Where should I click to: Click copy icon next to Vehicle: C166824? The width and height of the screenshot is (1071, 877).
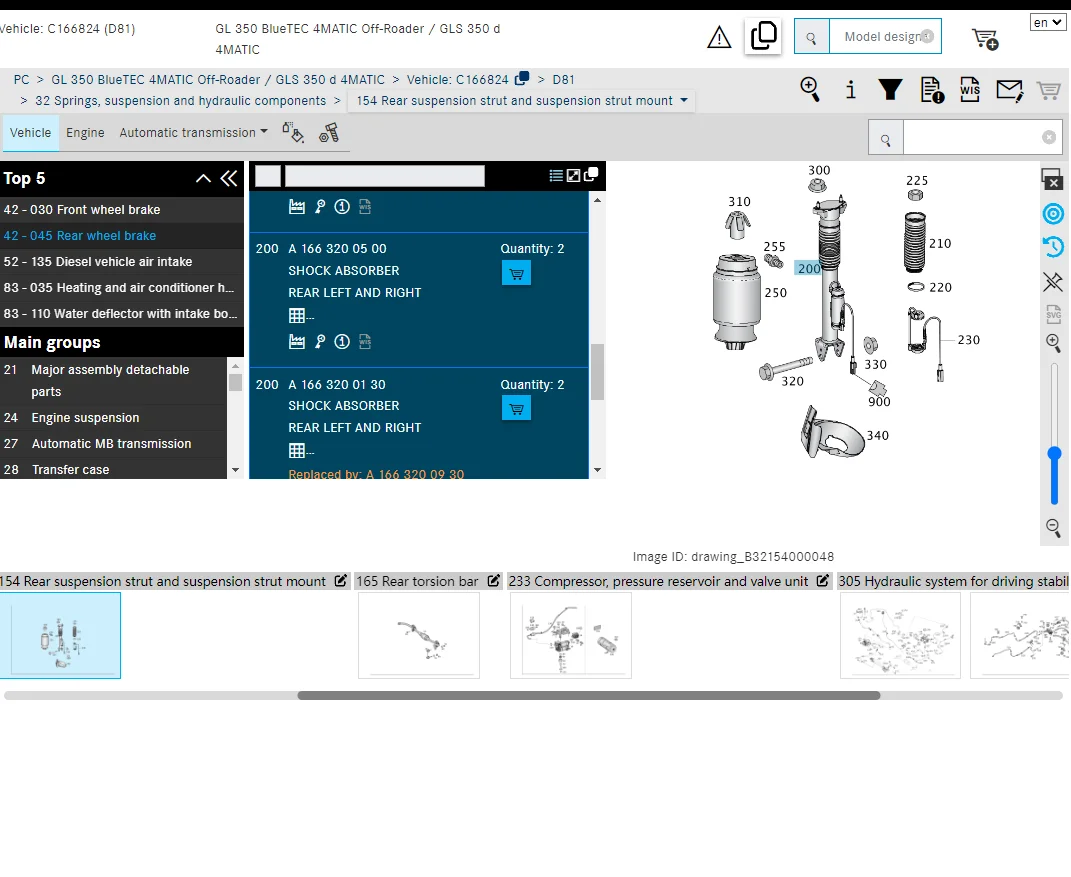point(522,78)
